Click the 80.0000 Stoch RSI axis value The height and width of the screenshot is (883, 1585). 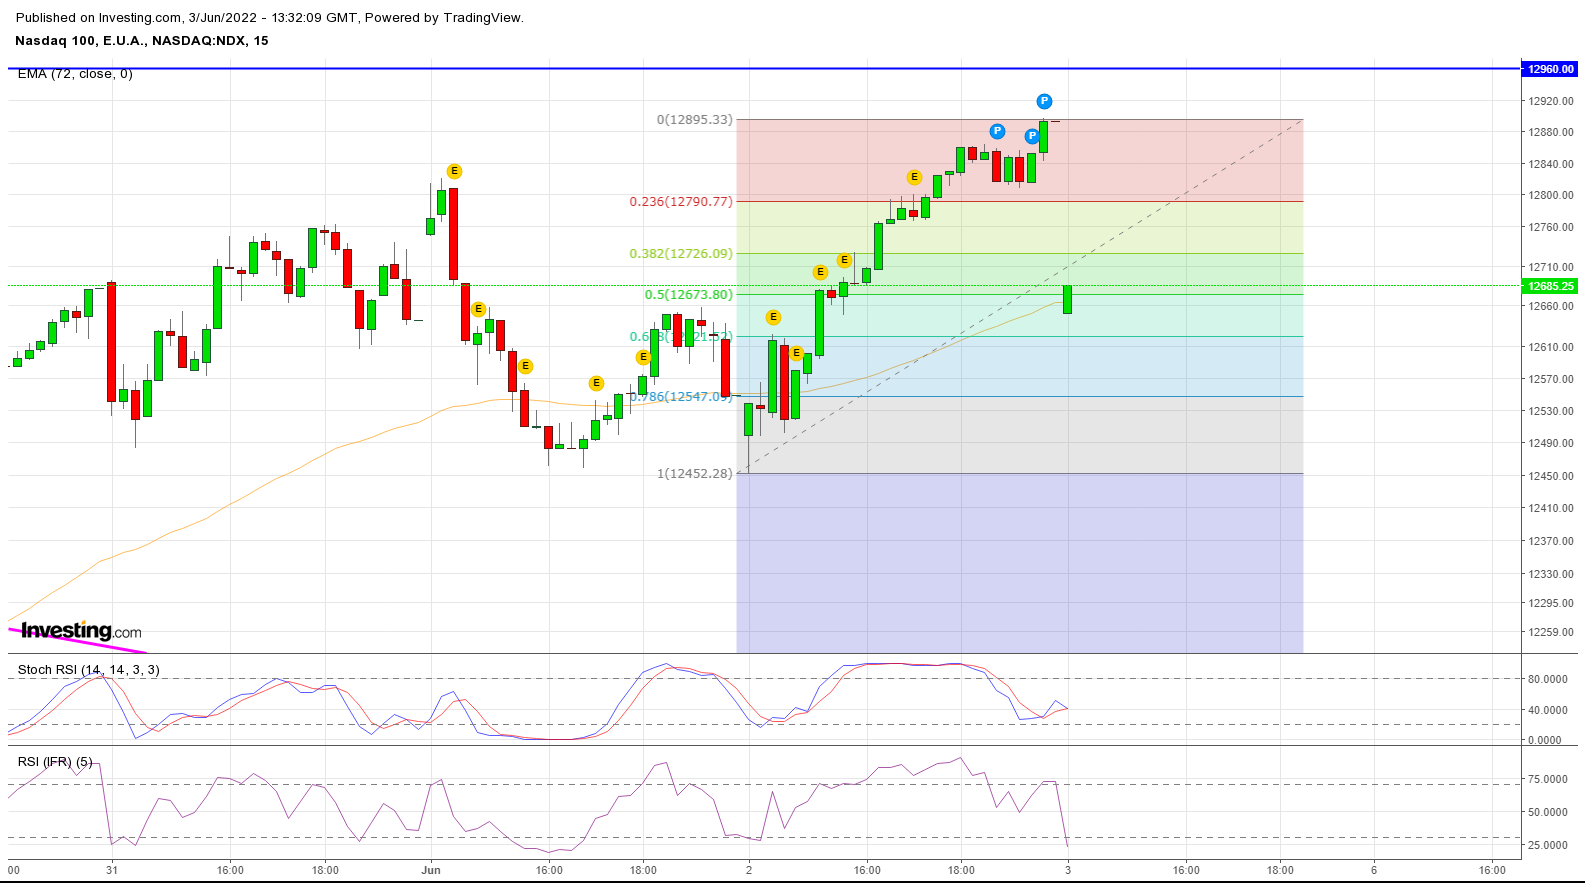tap(1547, 679)
